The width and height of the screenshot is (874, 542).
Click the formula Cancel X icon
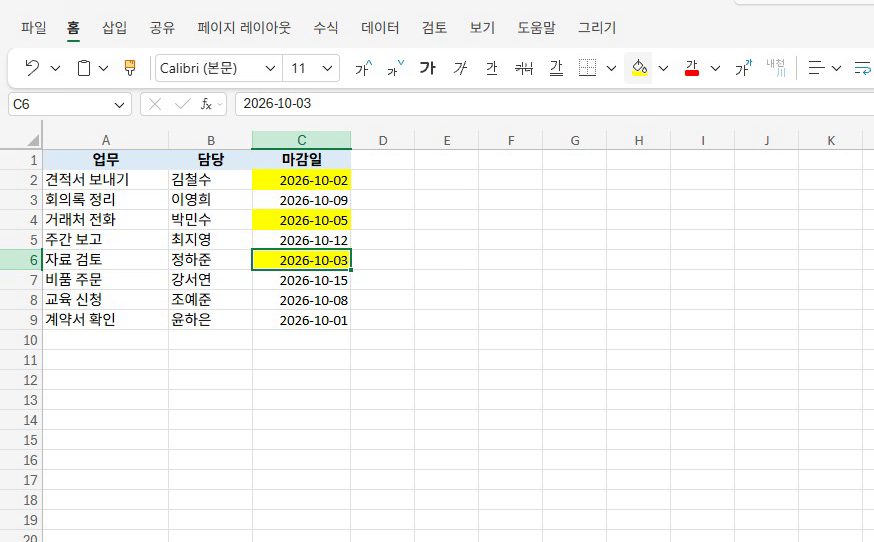[155, 104]
